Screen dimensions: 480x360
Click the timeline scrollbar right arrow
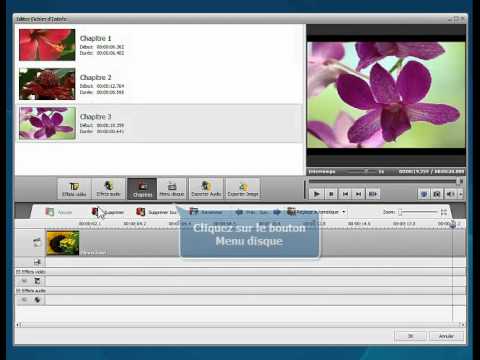[x=462, y=324]
